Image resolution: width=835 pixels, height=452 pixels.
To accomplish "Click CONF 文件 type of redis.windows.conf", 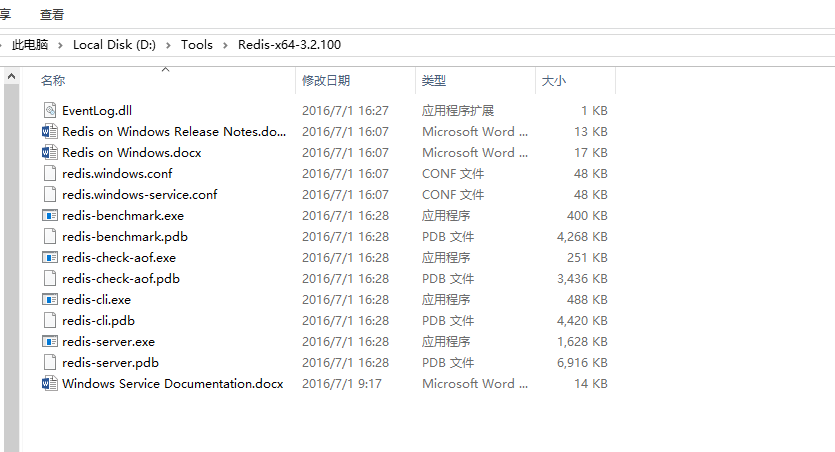I will (x=453, y=174).
